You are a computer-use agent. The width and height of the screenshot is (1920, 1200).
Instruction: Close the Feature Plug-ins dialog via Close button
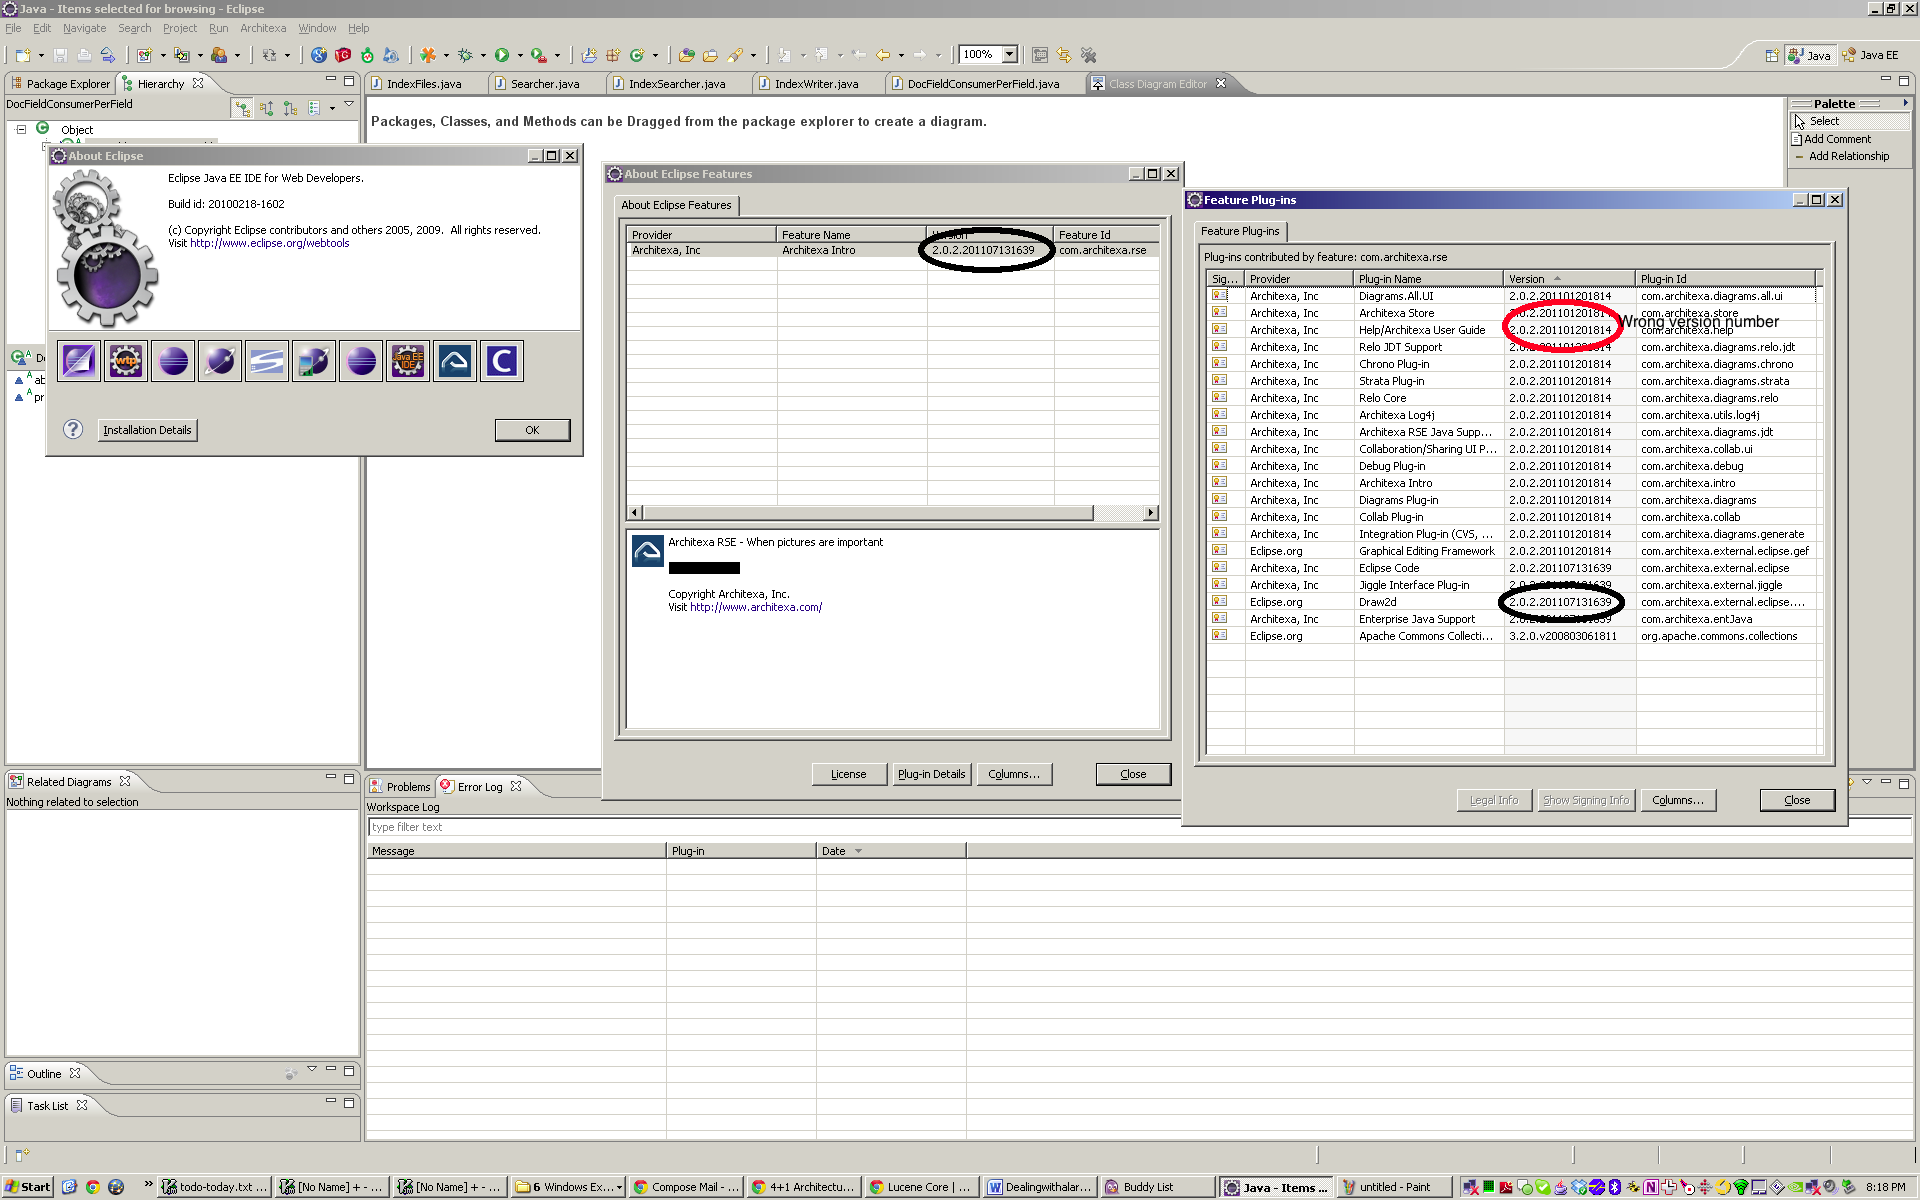[1796, 800]
